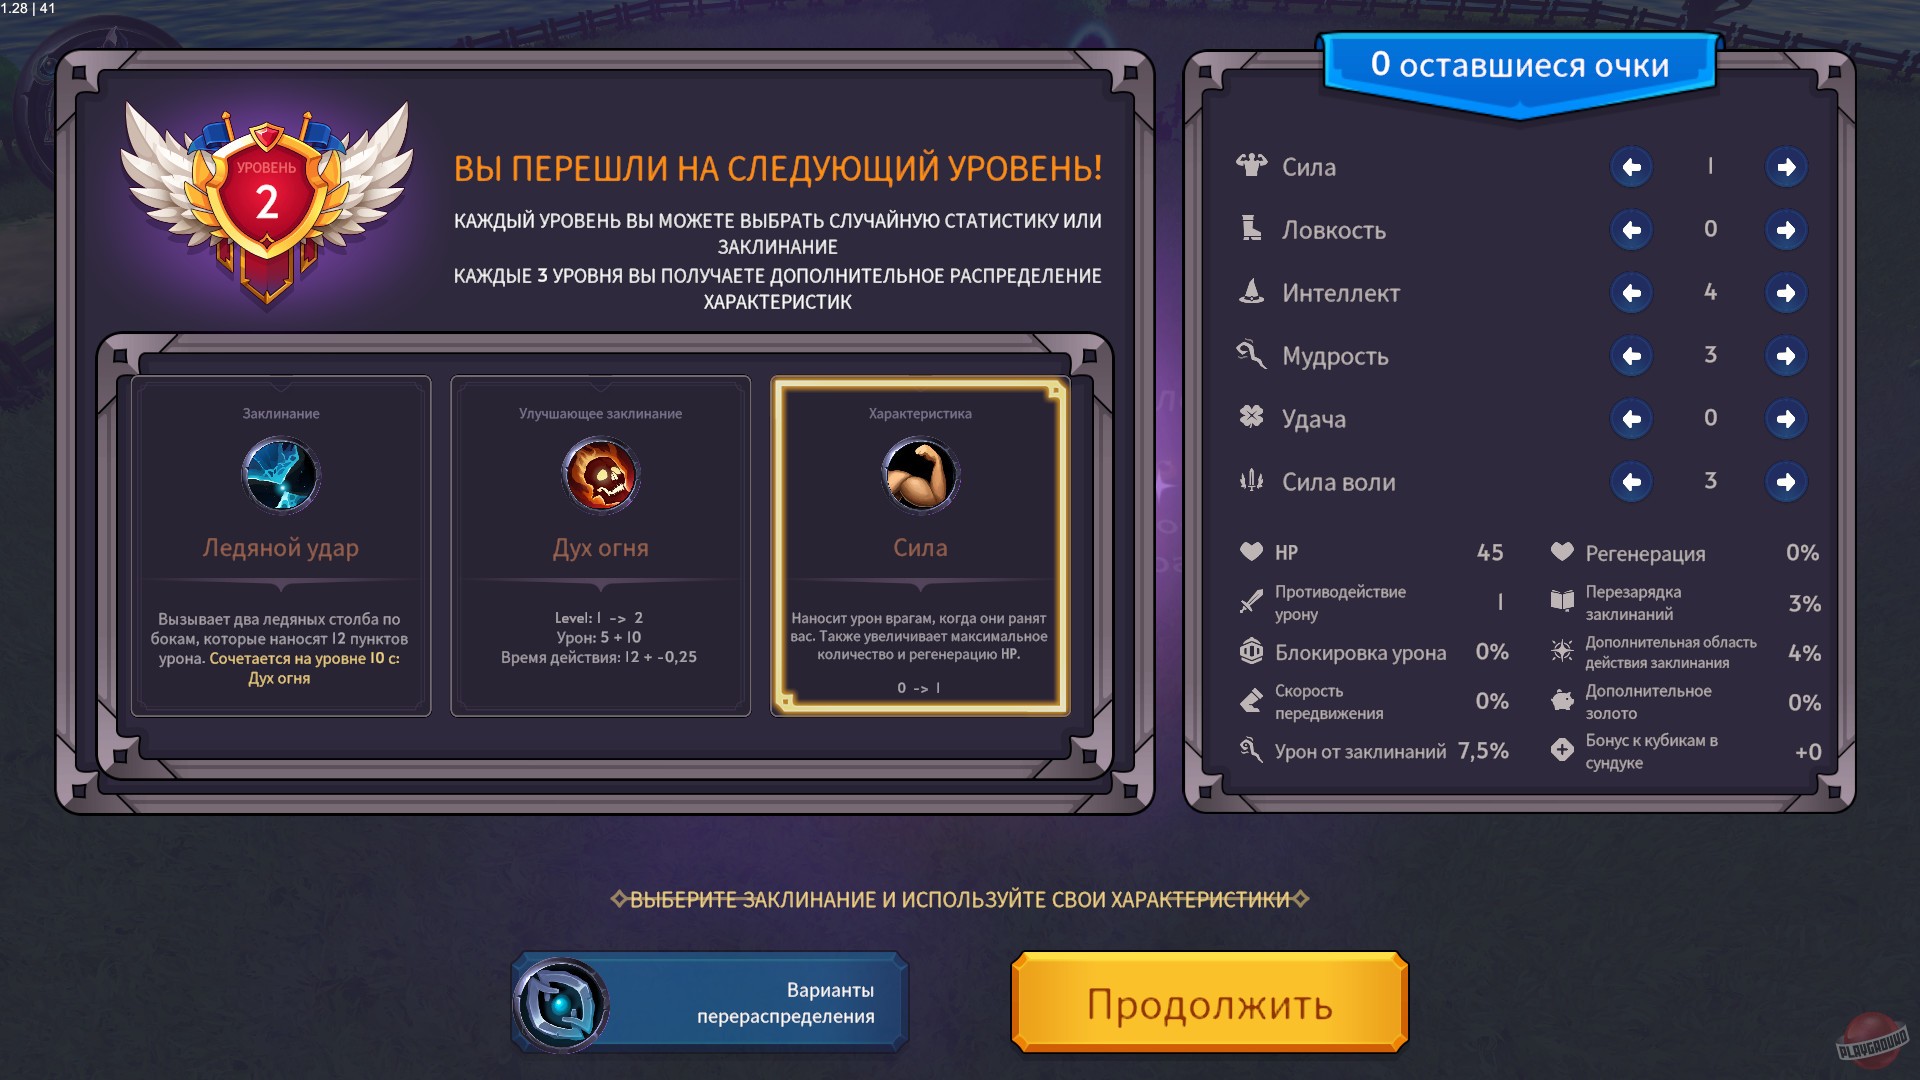Image resolution: width=1920 pixels, height=1080 pixels.
Task: Select the highlighted Сила characteristic card
Action: [x=920, y=545]
